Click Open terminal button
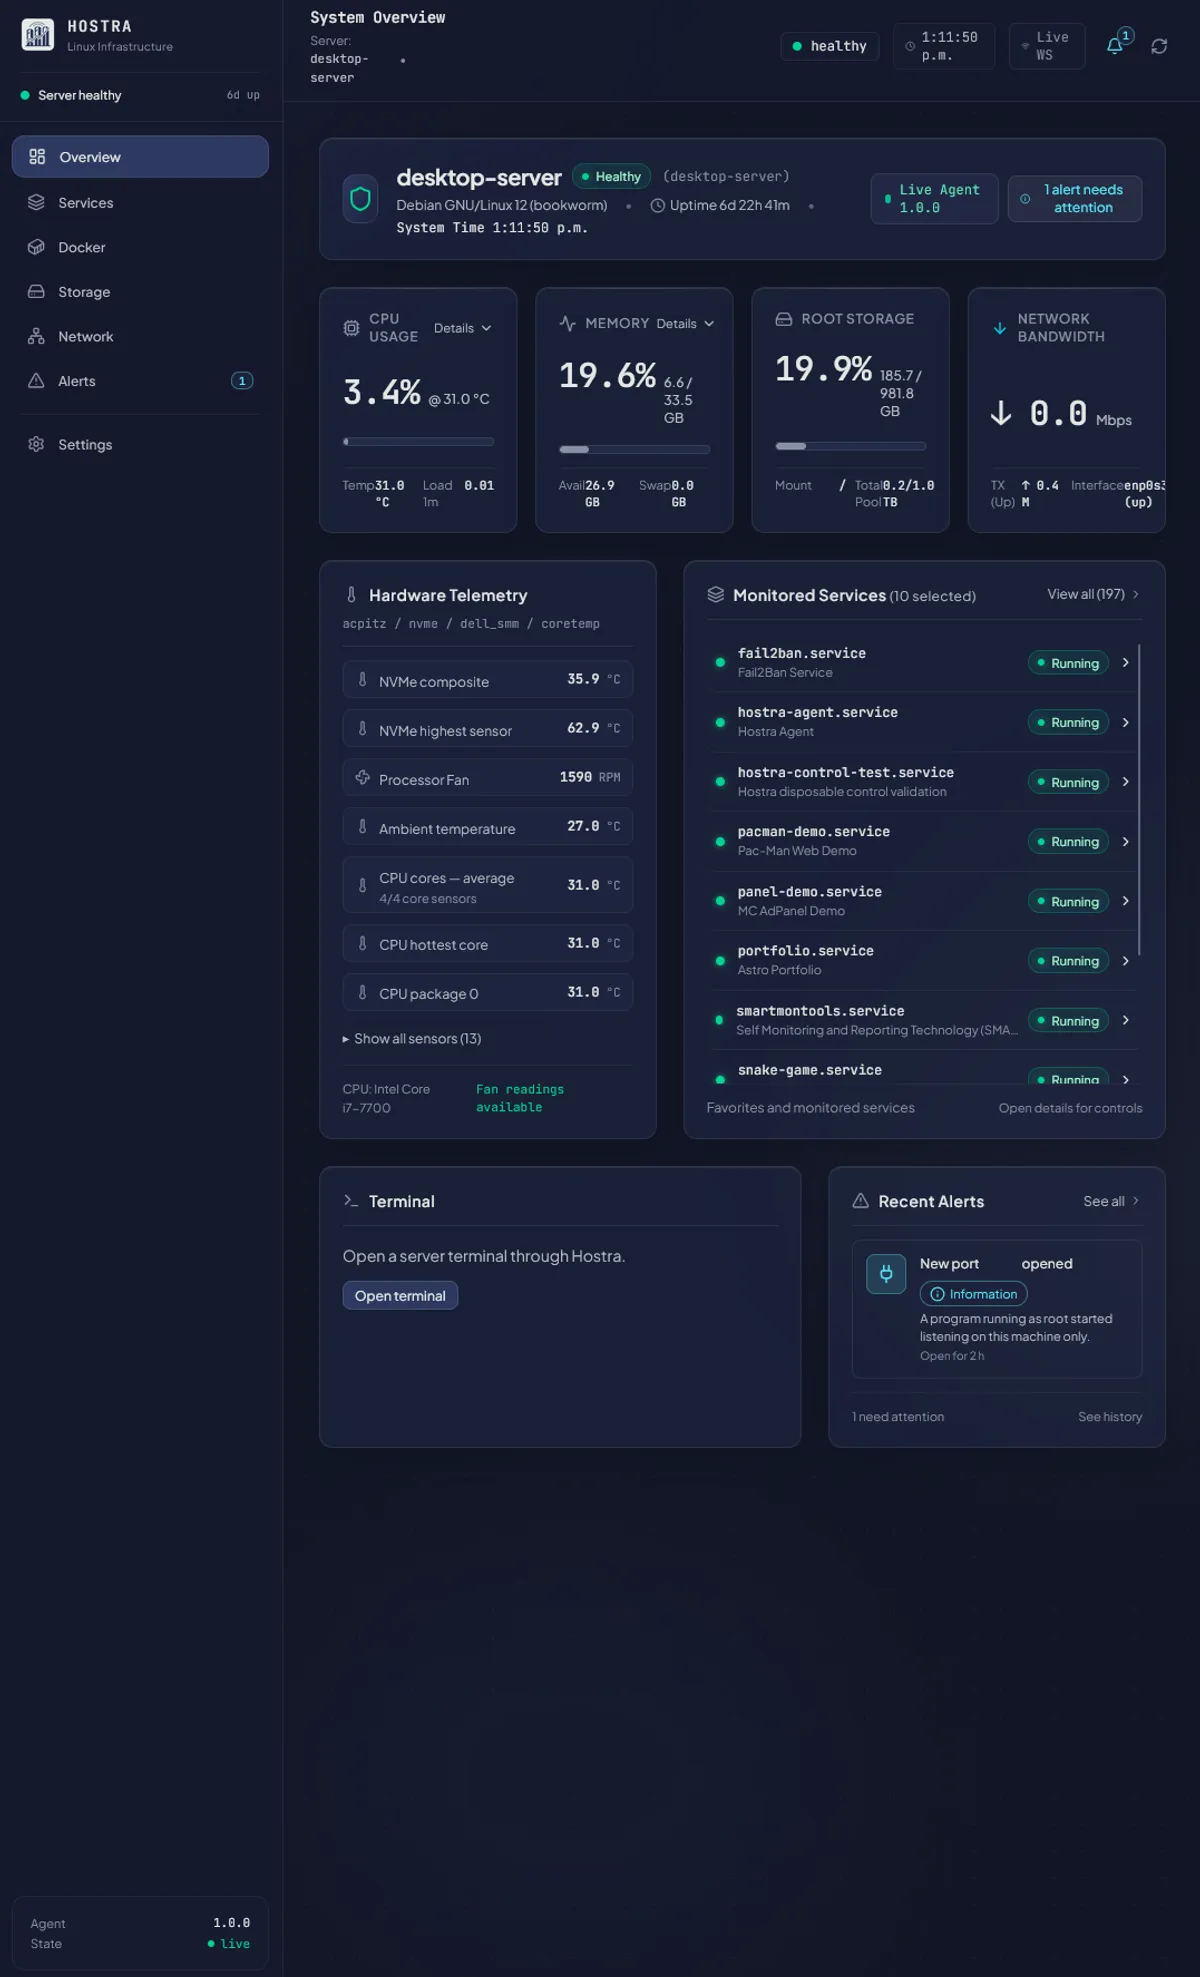Screen dimensions: 1200x1977 (400, 1296)
